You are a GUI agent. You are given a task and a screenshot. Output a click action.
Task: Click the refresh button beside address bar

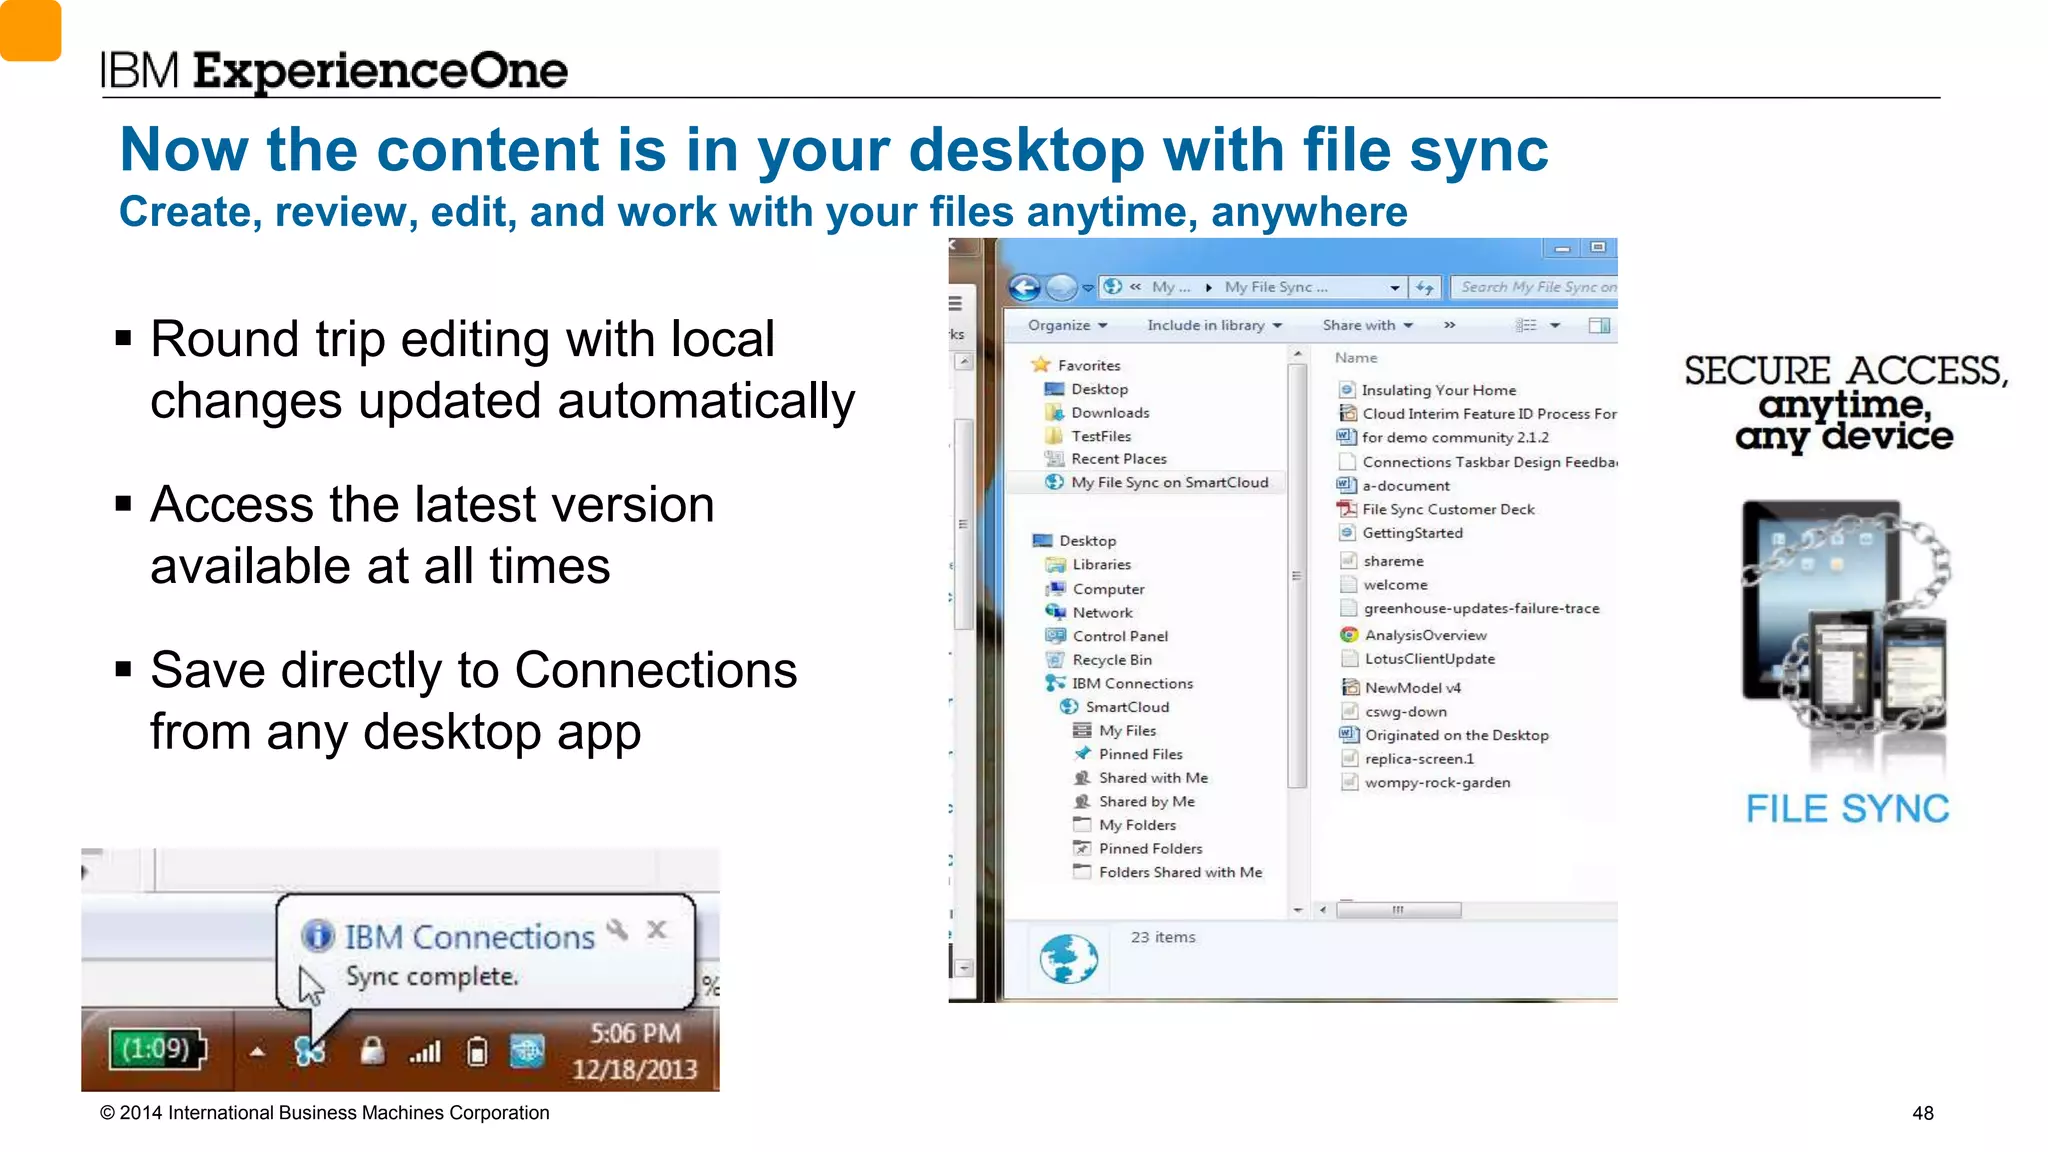coord(1425,288)
